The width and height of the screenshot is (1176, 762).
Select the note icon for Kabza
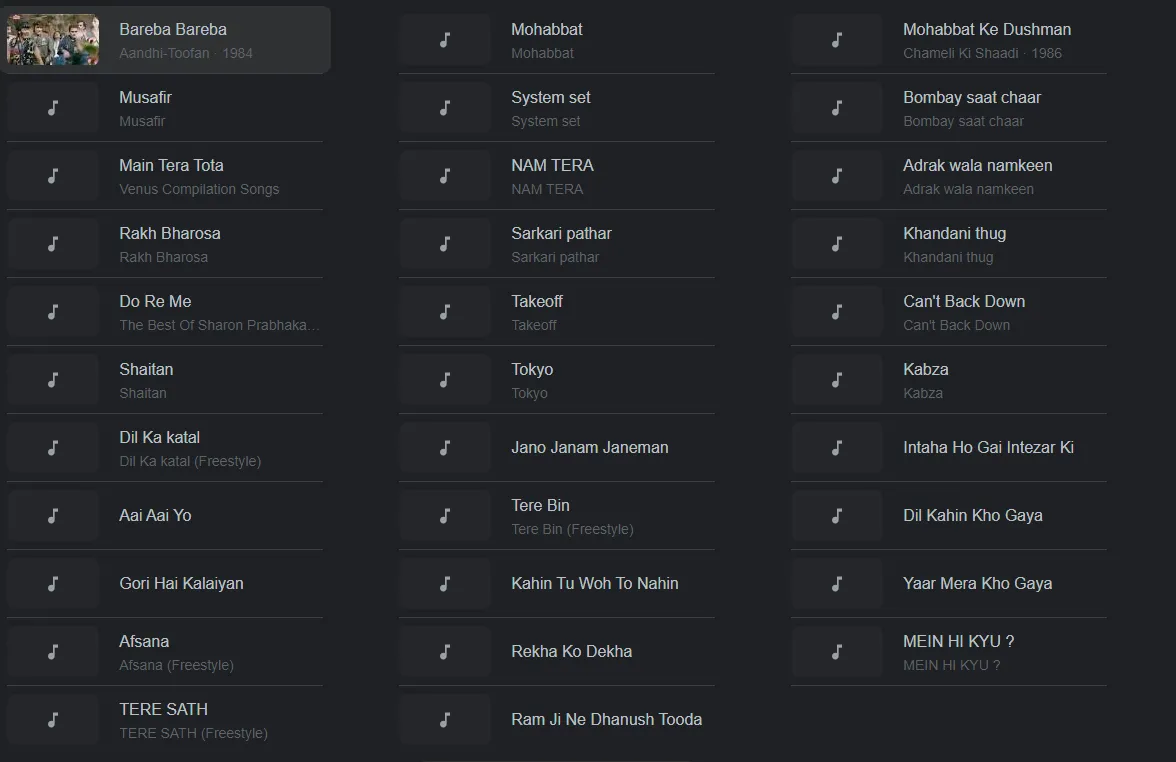click(837, 380)
